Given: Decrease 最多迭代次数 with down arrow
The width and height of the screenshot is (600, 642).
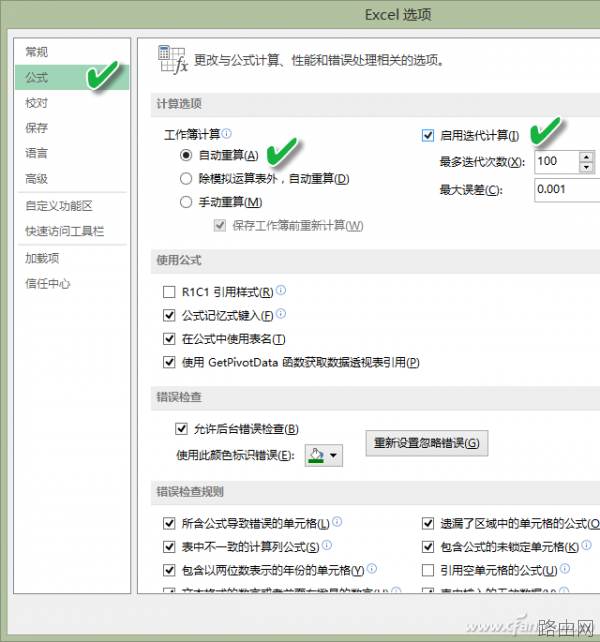Looking at the screenshot, I should click(x=586, y=167).
